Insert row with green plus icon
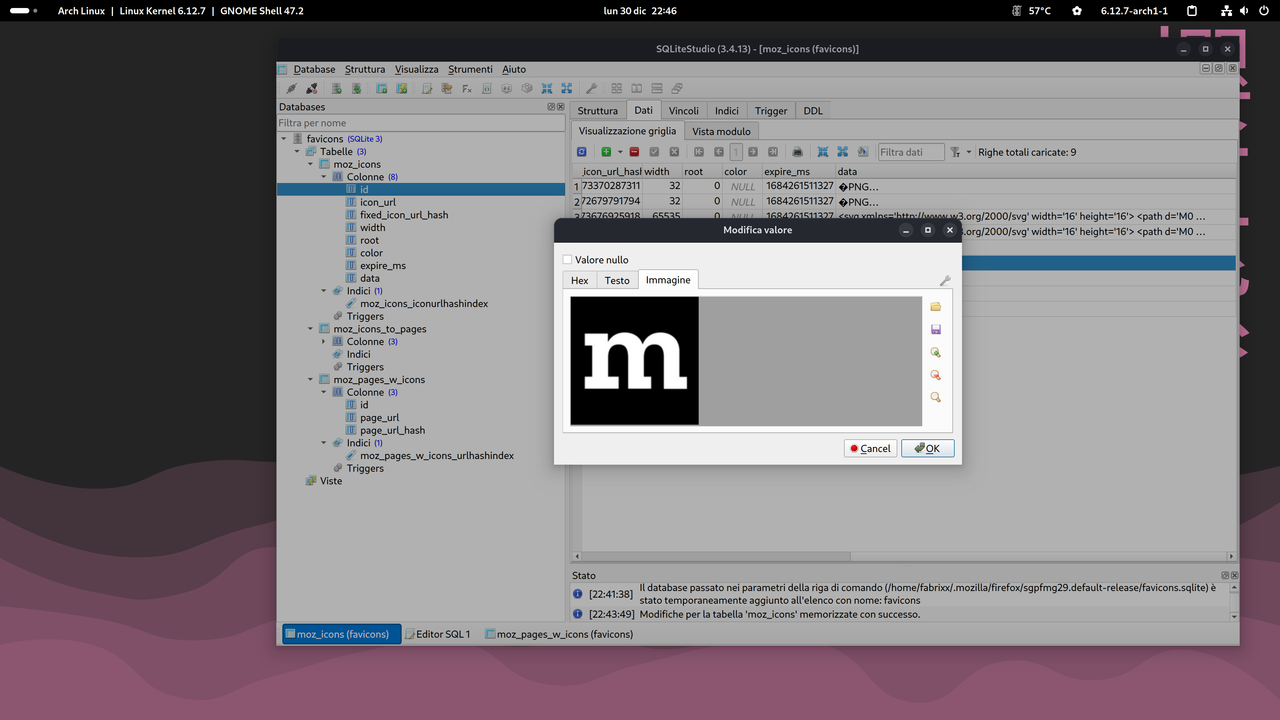This screenshot has width=1280, height=720. [x=605, y=152]
